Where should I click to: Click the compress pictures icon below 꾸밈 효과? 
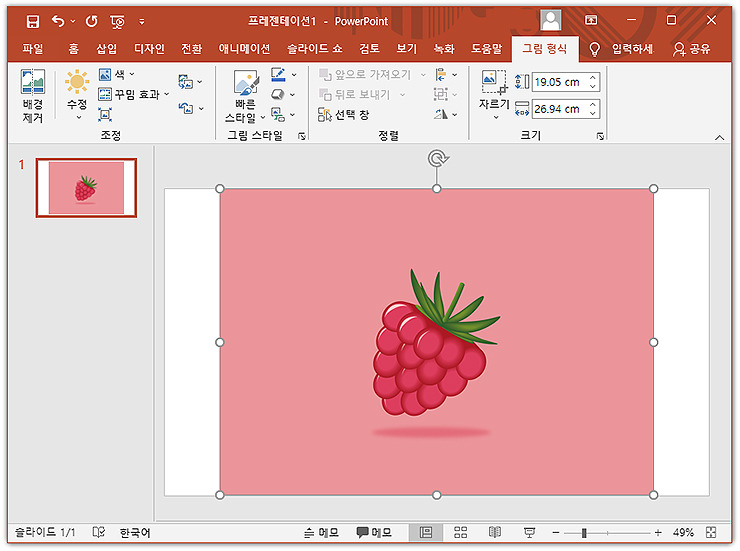pyautogui.click(x=105, y=114)
